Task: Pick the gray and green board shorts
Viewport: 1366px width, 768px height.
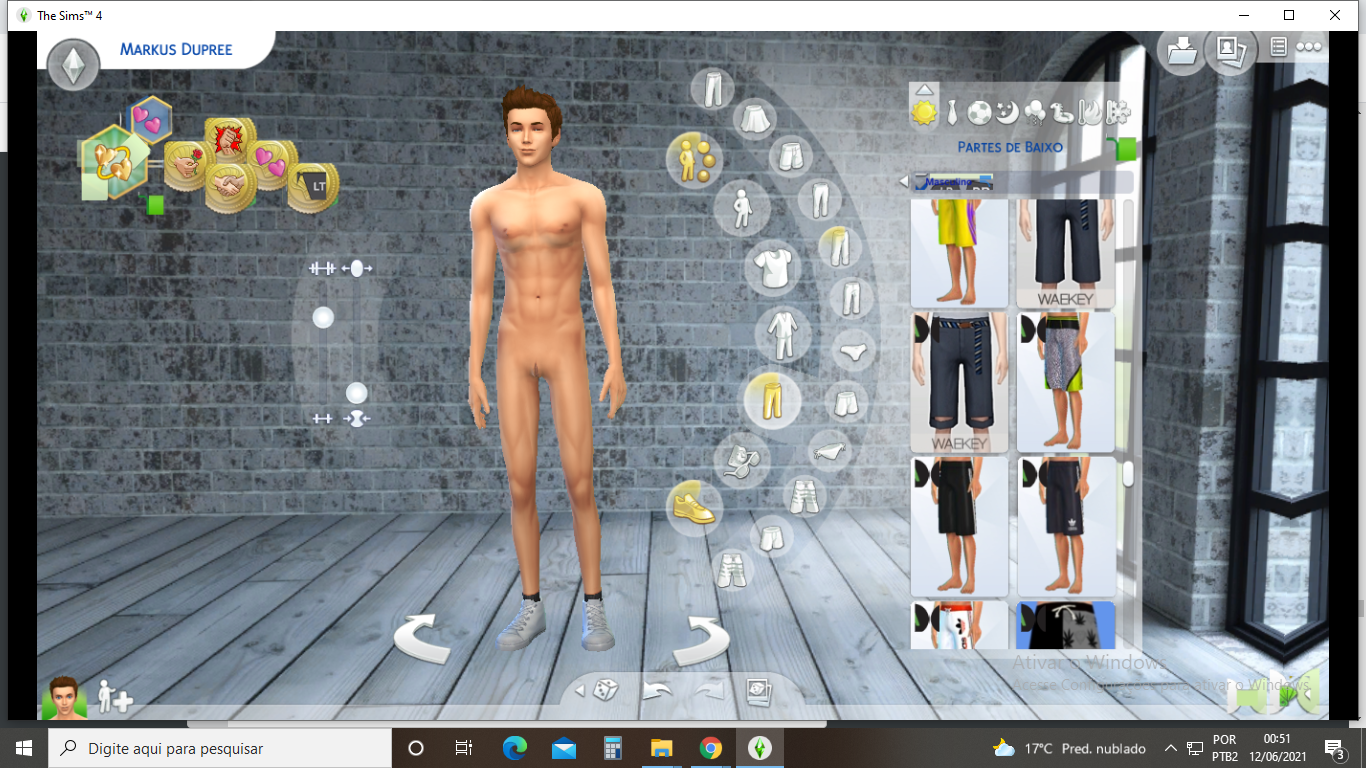Action: click(1066, 382)
